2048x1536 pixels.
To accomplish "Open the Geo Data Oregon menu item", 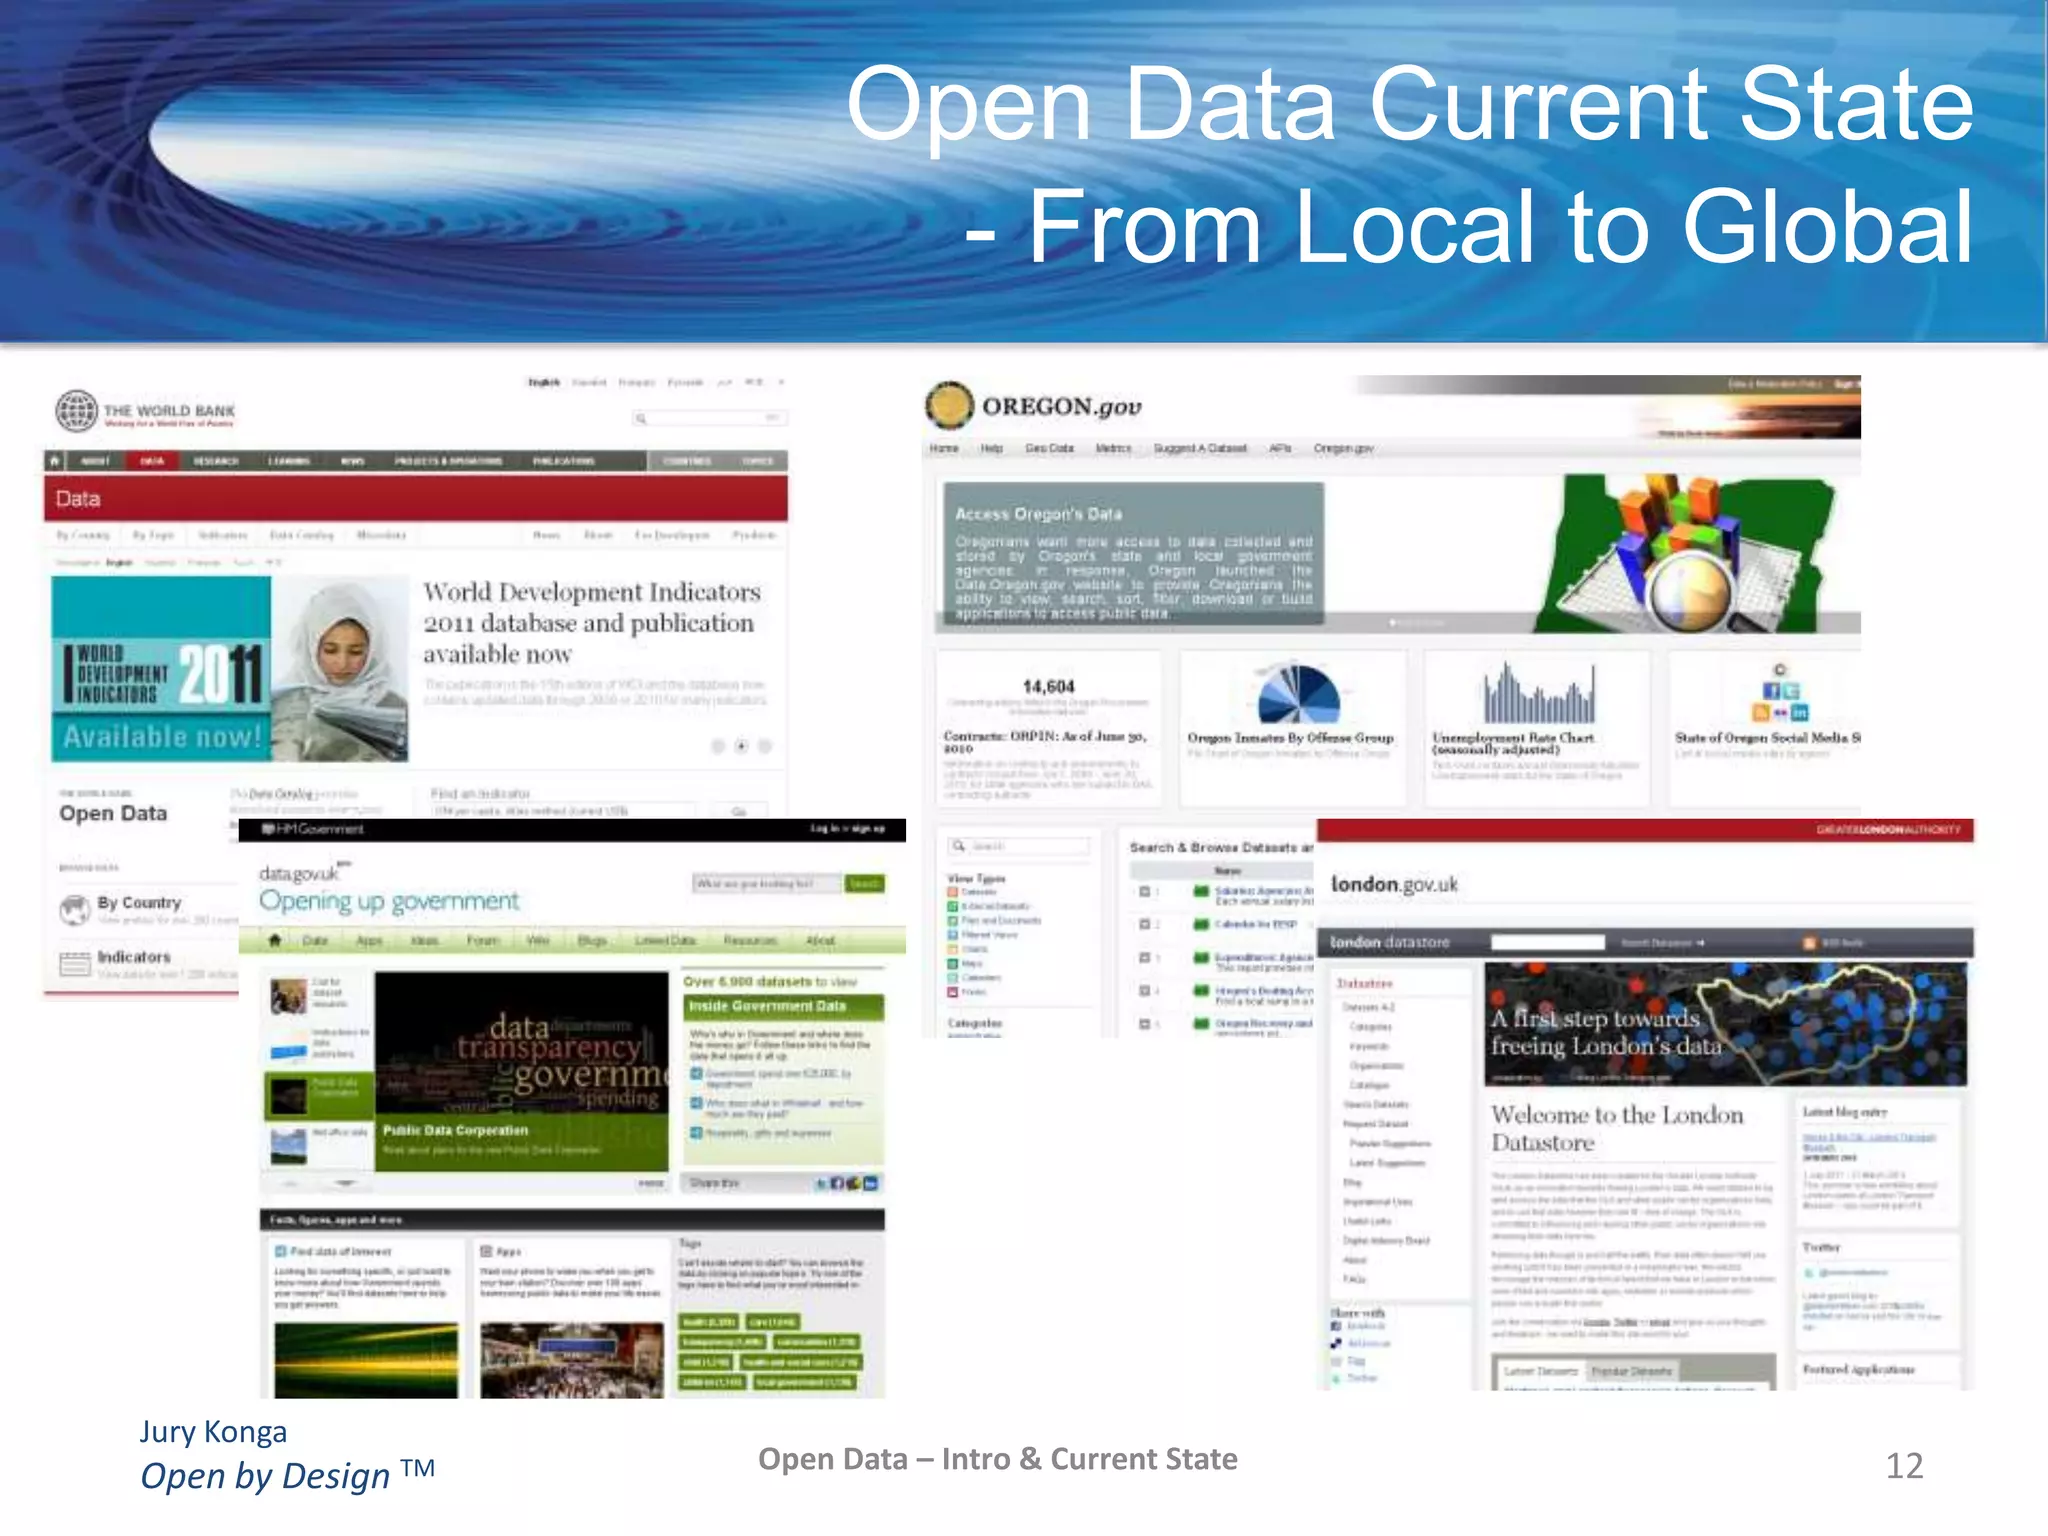I will pyautogui.click(x=1049, y=448).
